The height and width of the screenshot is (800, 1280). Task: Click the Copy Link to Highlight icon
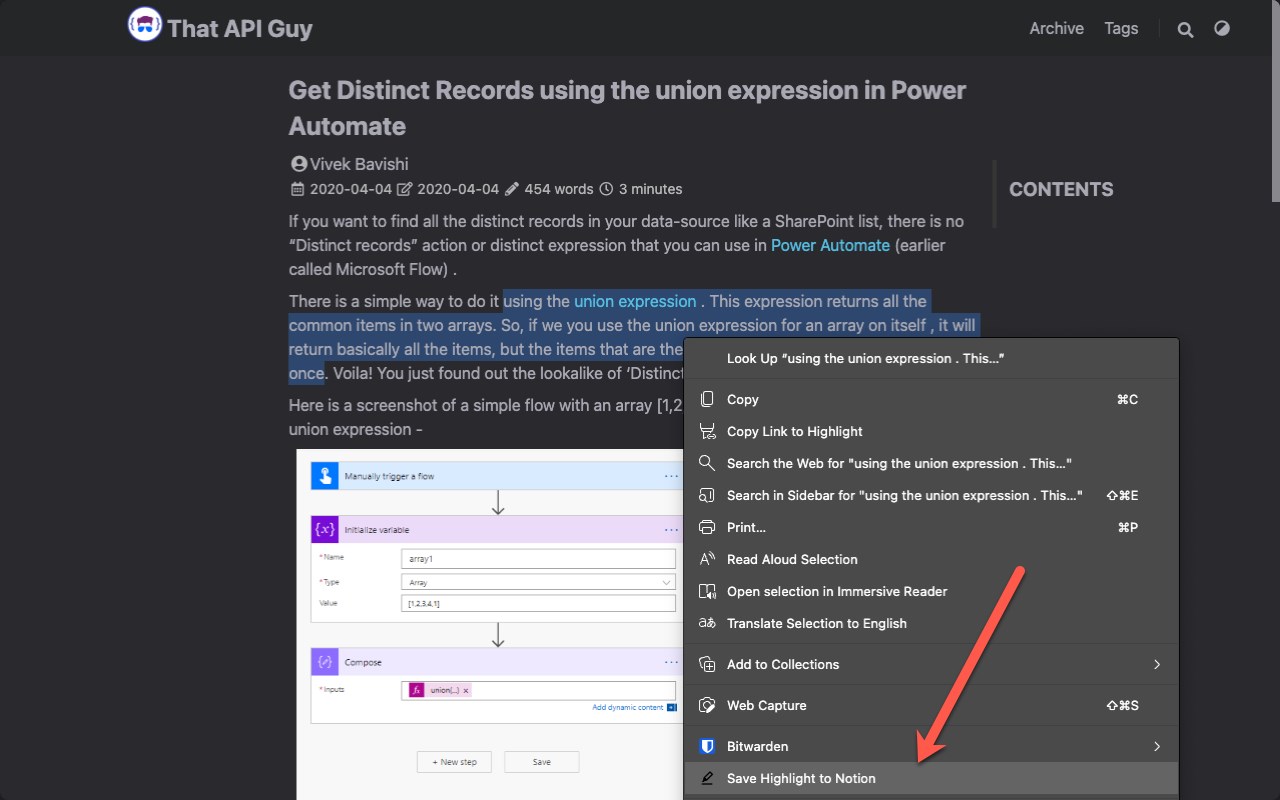(x=707, y=431)
